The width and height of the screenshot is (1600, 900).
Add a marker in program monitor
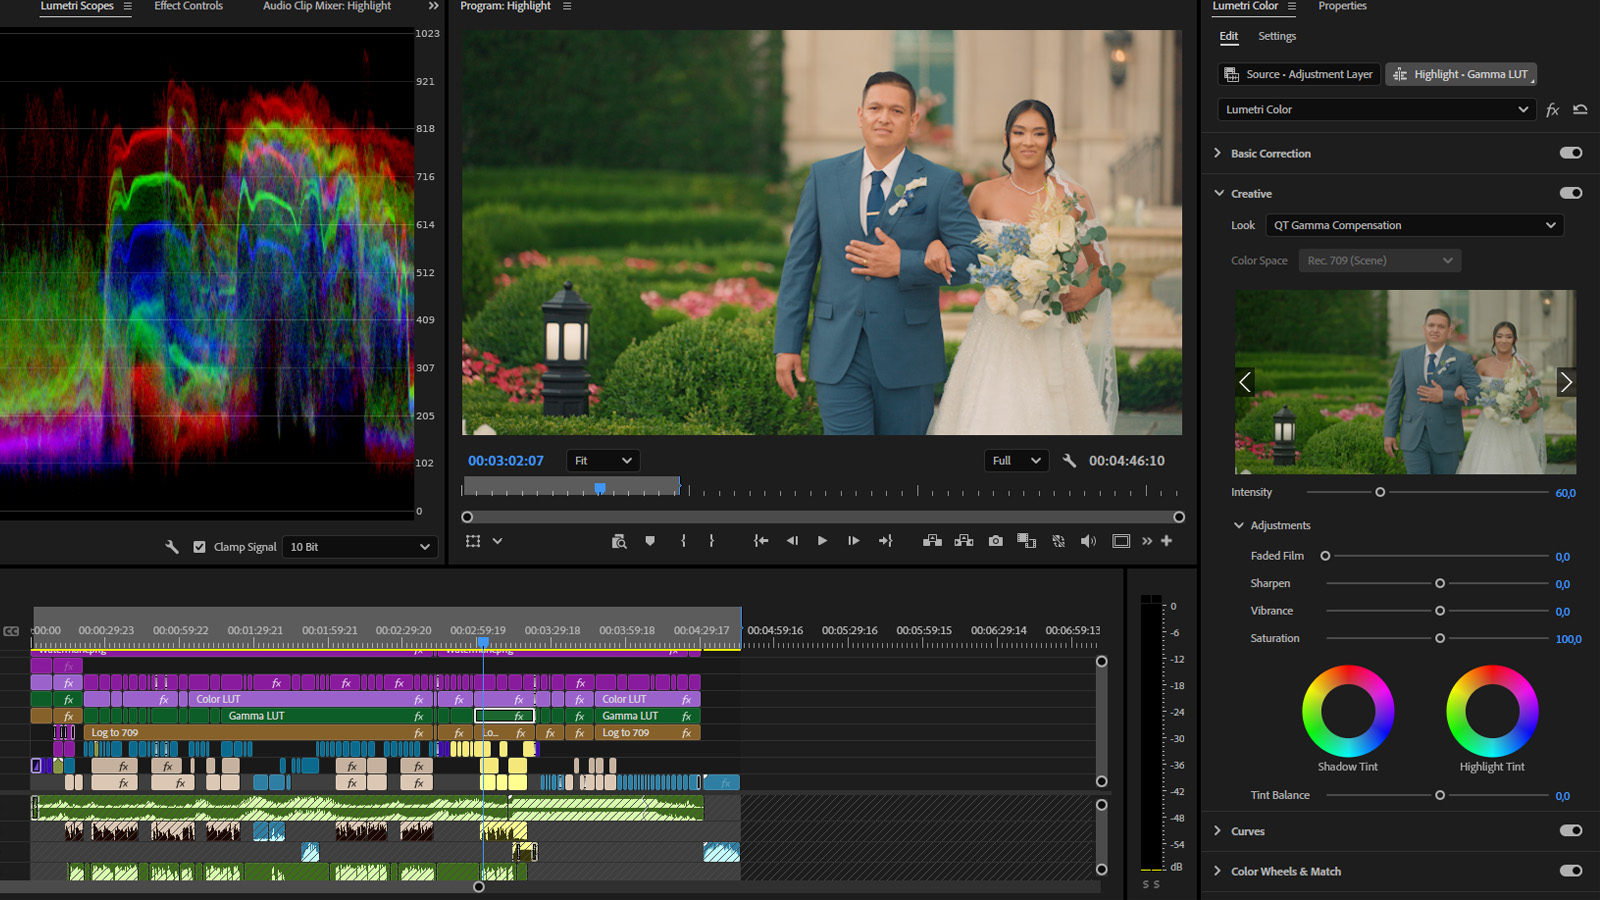[x=650, y=541]
